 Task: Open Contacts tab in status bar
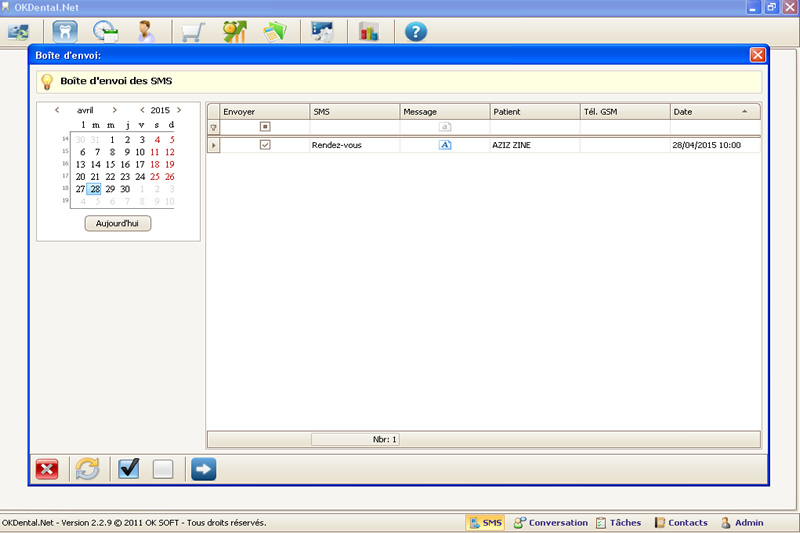(681, 523)
